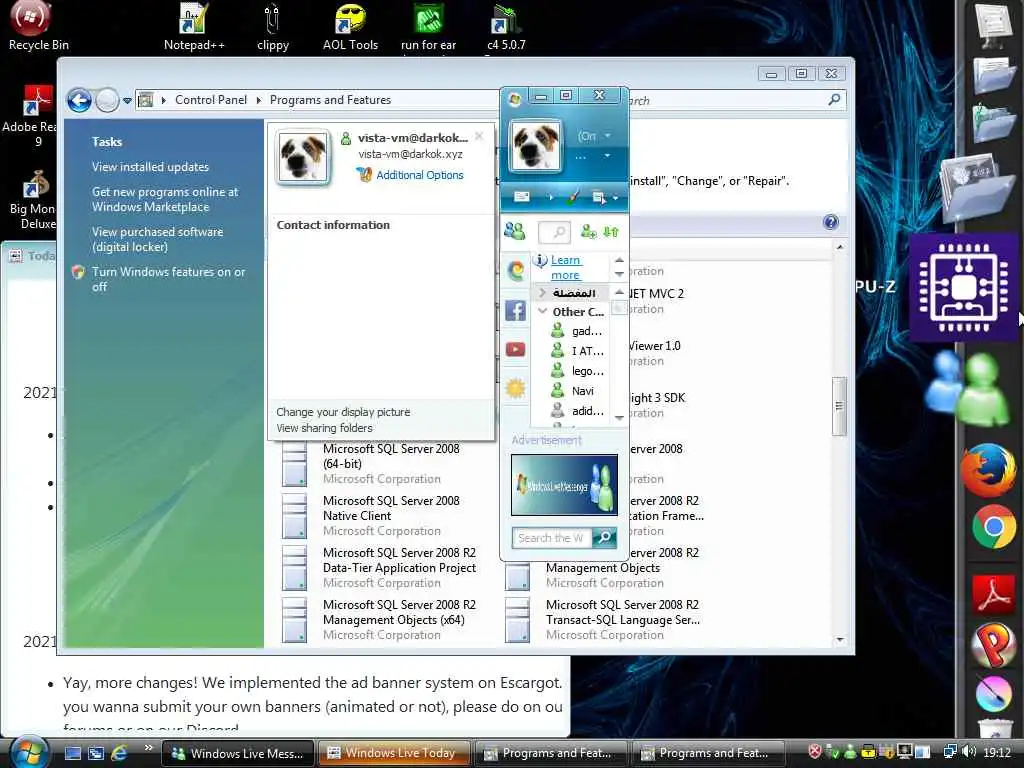Click Programs and Features breadcrumb segment

(330, 100)
